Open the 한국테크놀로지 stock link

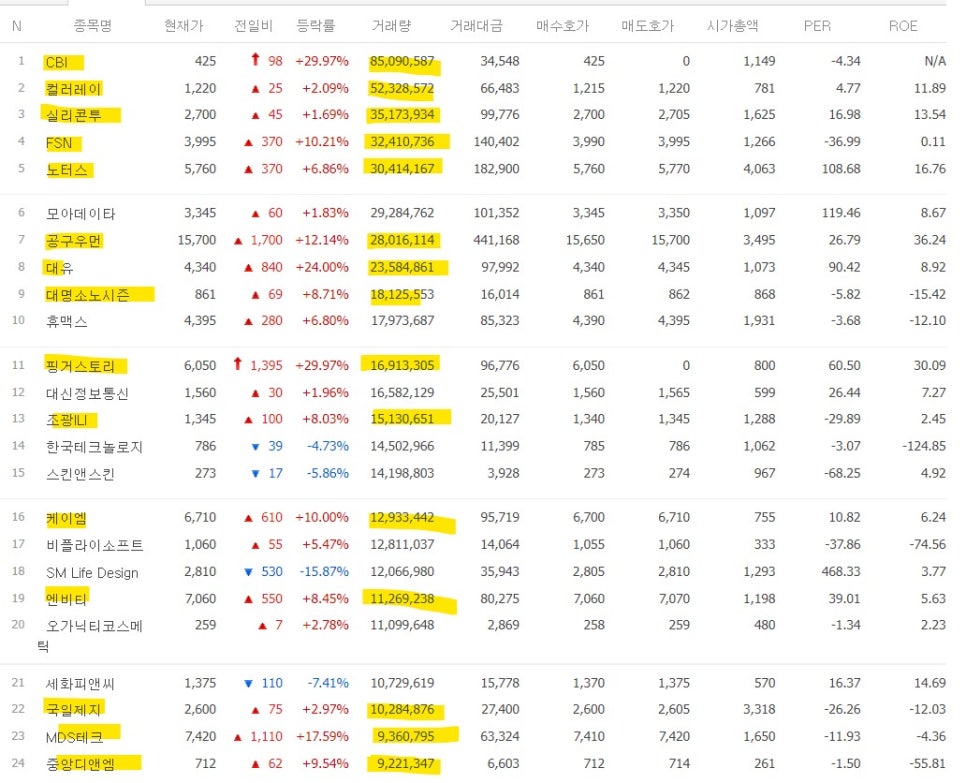pyautogui.click(x=94, y=447)
